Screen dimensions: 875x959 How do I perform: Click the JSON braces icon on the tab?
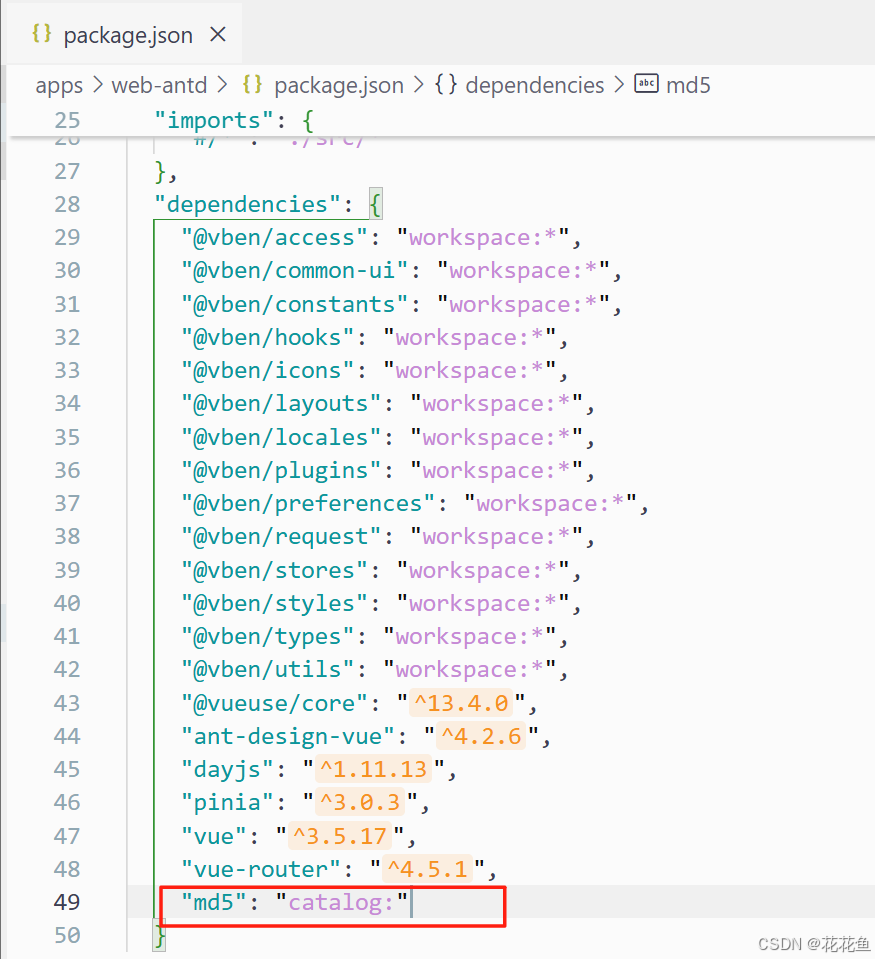[x=42, y=34]
